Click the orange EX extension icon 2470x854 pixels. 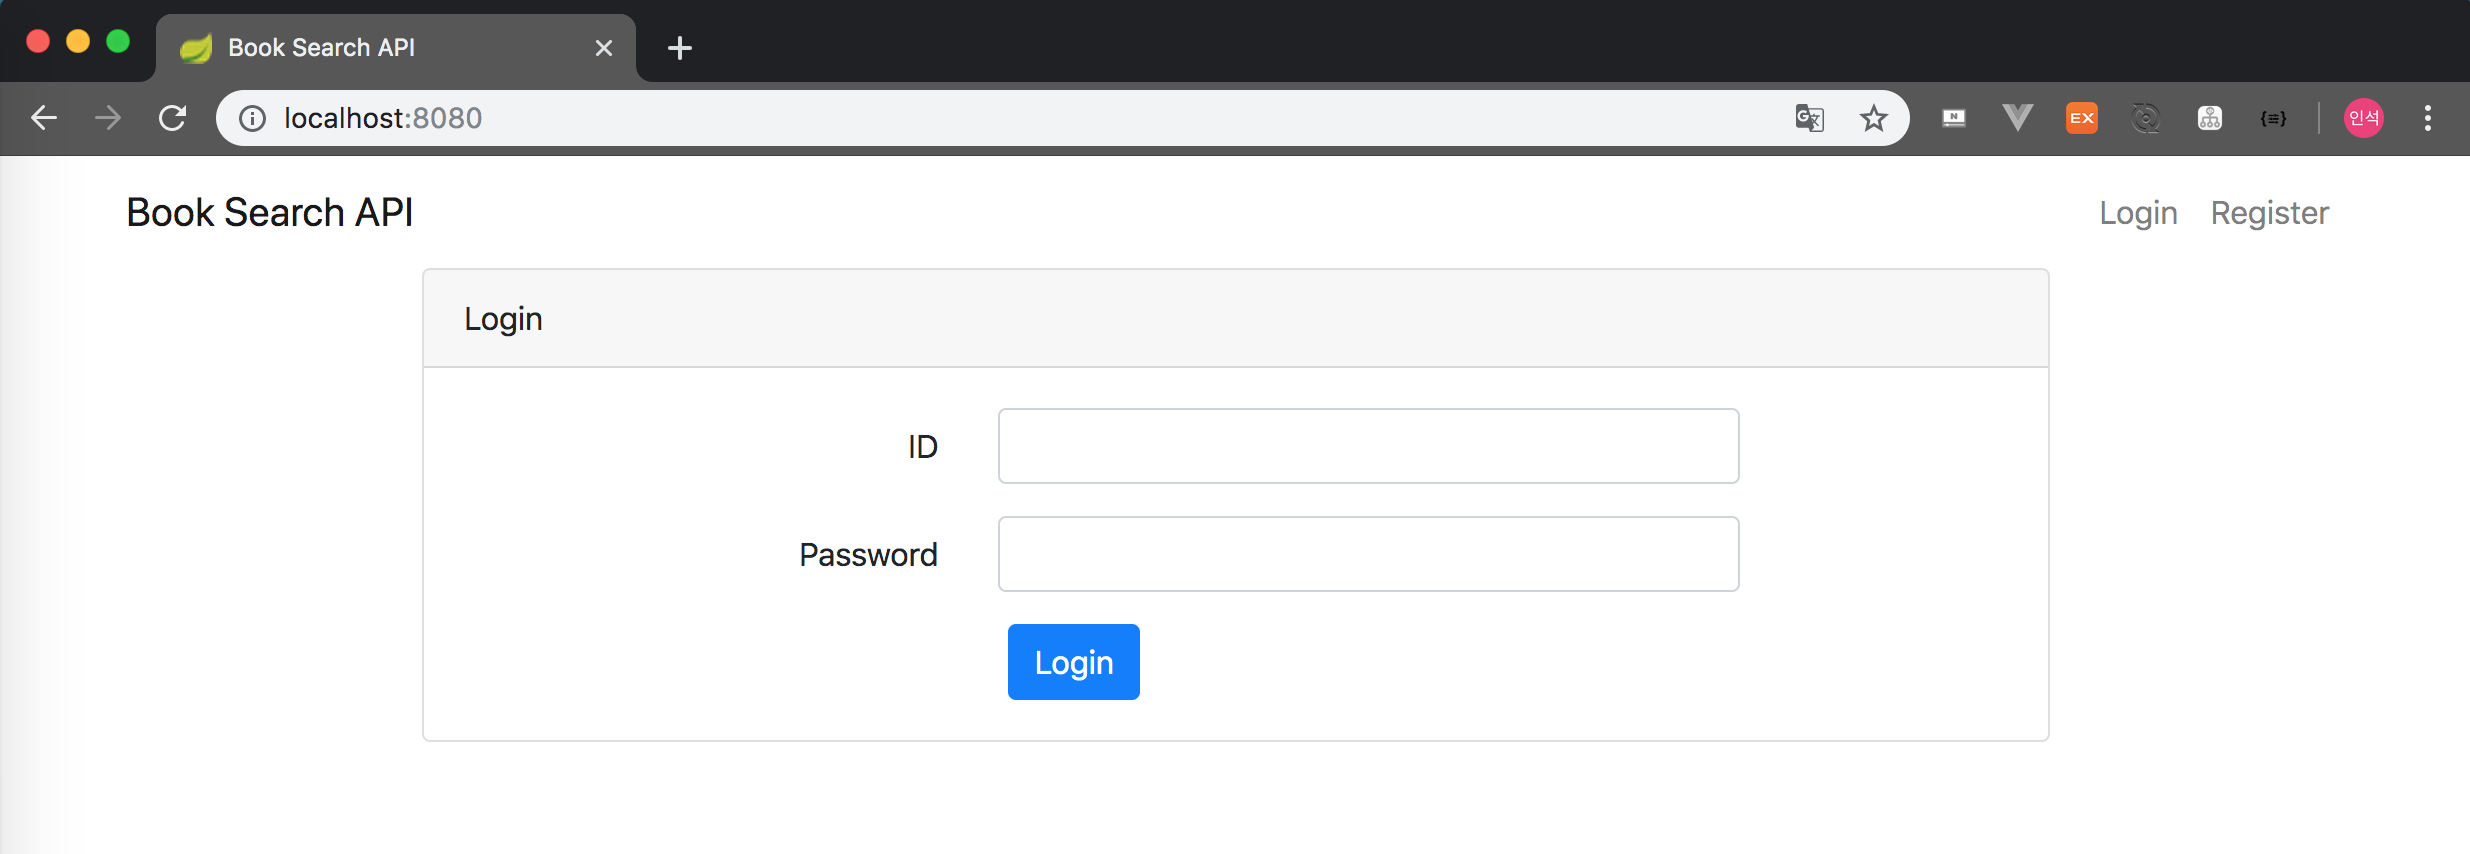(x=2081, y=117)
